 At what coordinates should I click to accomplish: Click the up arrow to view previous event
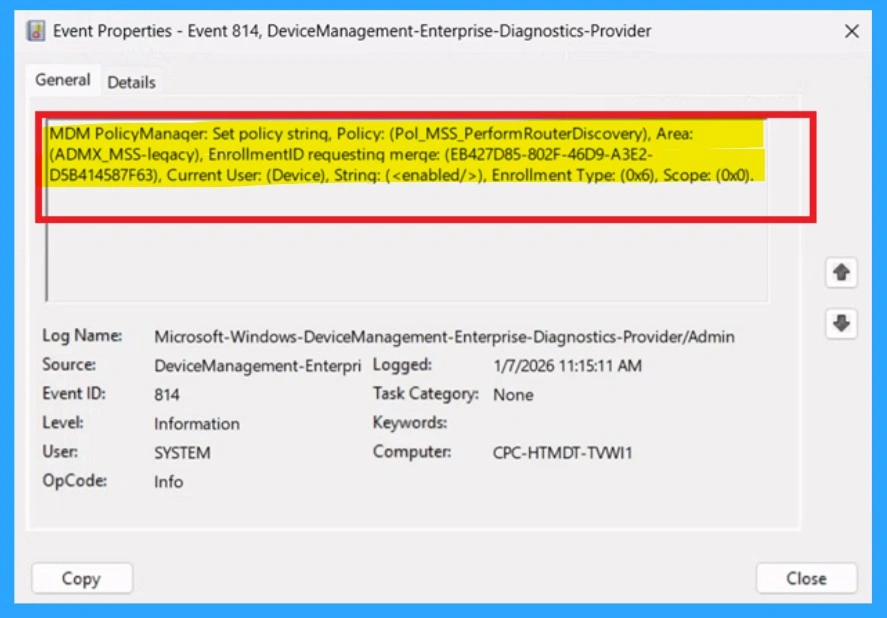click(841, 272)
